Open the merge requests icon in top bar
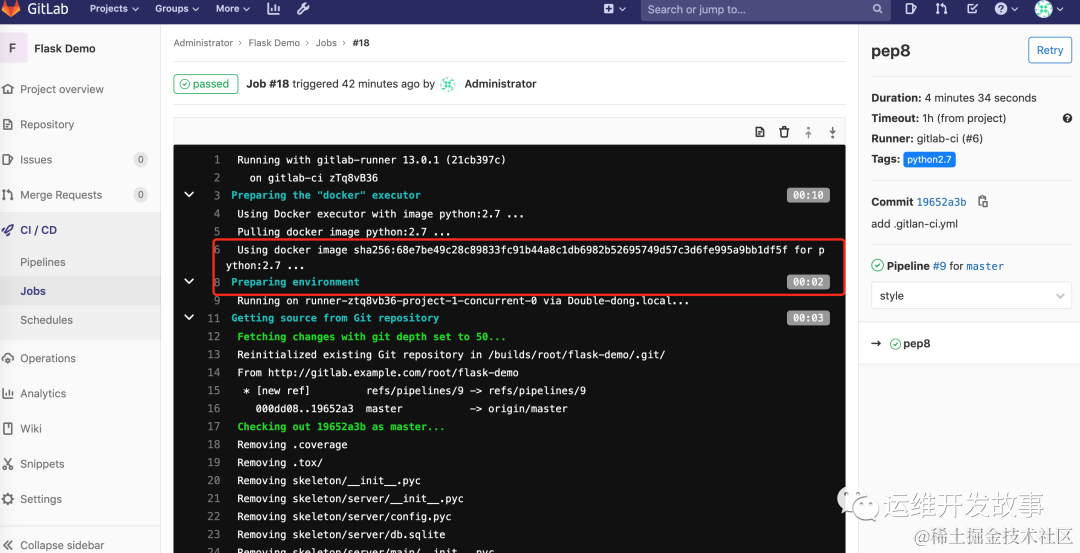The image size is (1080, 553). click(x=941, y=9)
